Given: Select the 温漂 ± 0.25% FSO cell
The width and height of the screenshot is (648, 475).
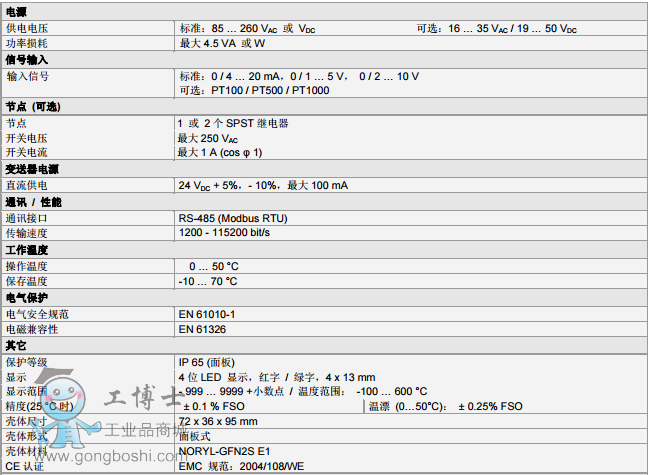Looking at the screenshot, I should click(445, 406).
